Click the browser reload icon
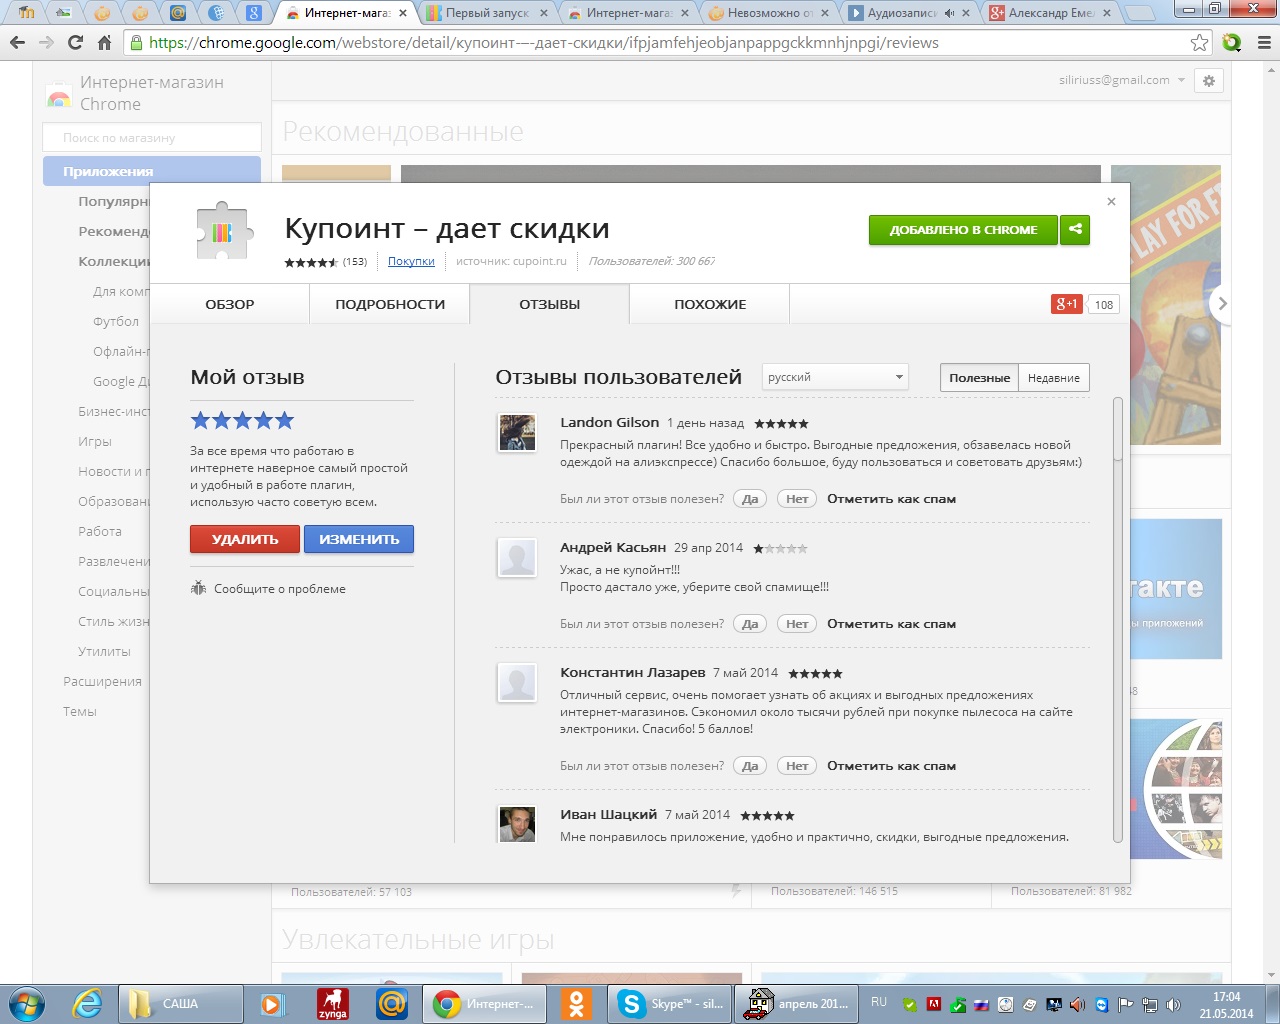This screenshot has width=1280, height=1024. tap(75, 43)
